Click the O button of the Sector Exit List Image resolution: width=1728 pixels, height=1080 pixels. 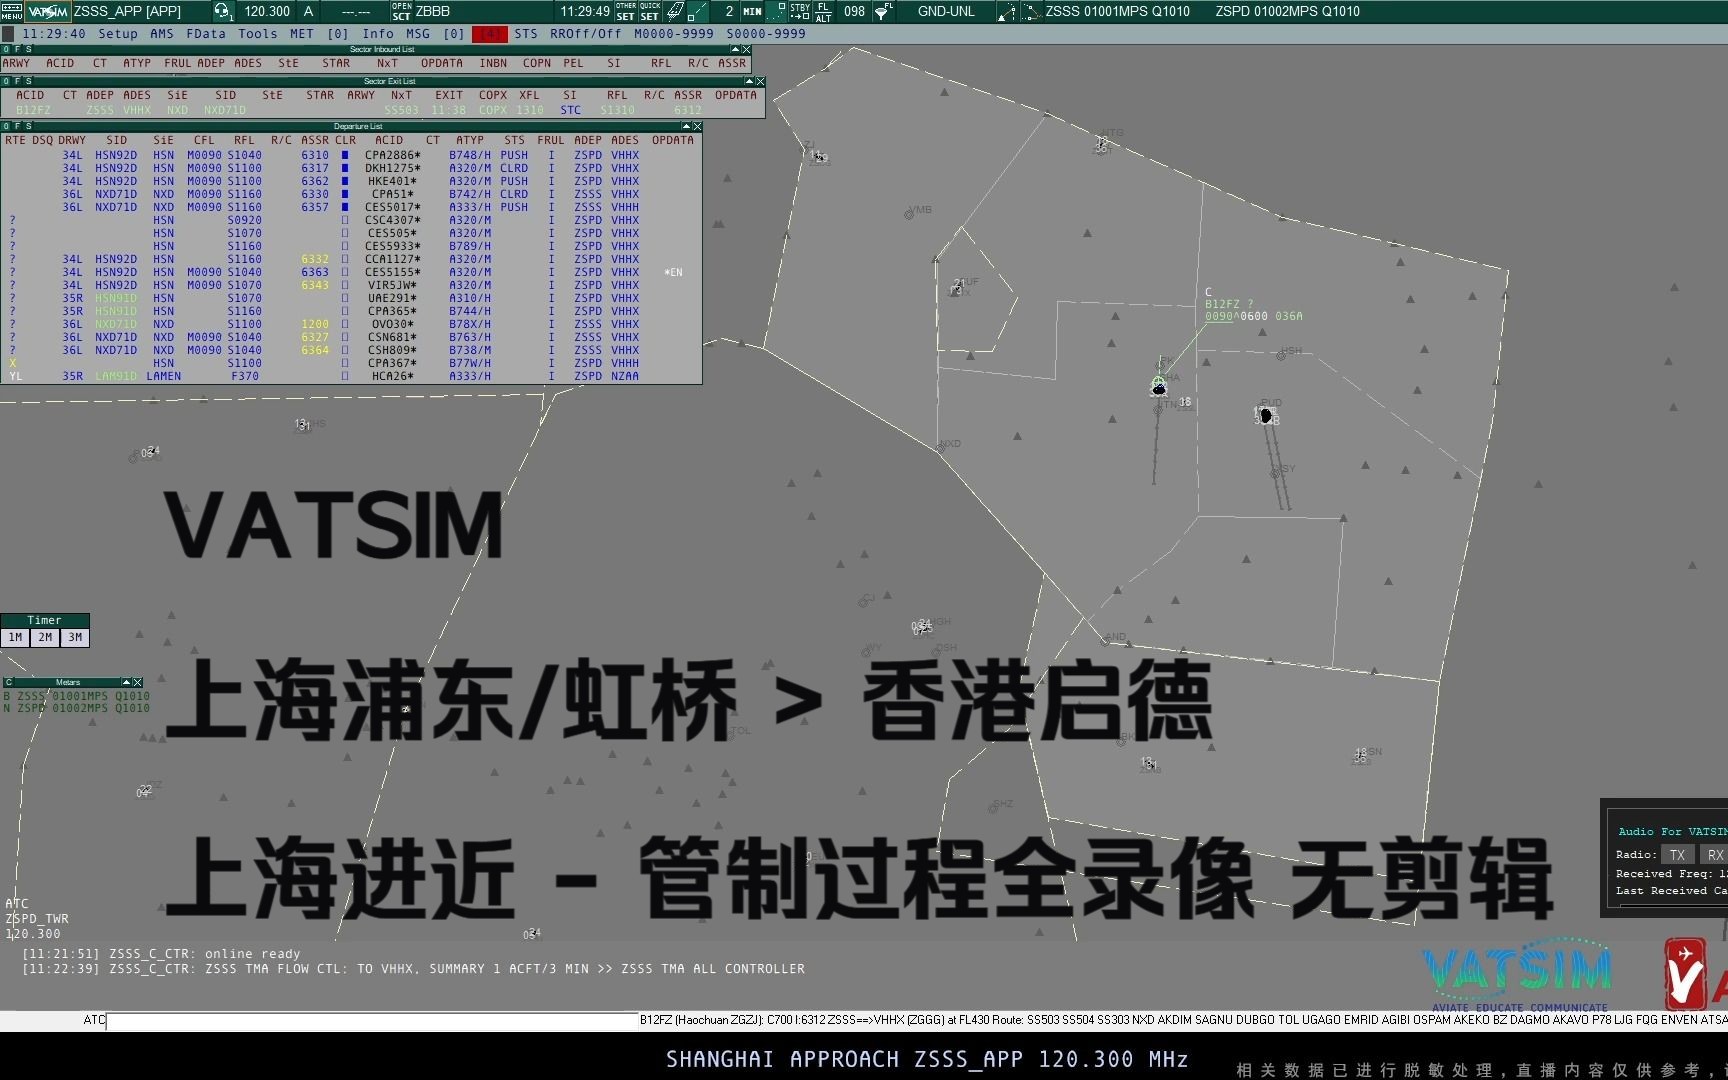(6, 82)
